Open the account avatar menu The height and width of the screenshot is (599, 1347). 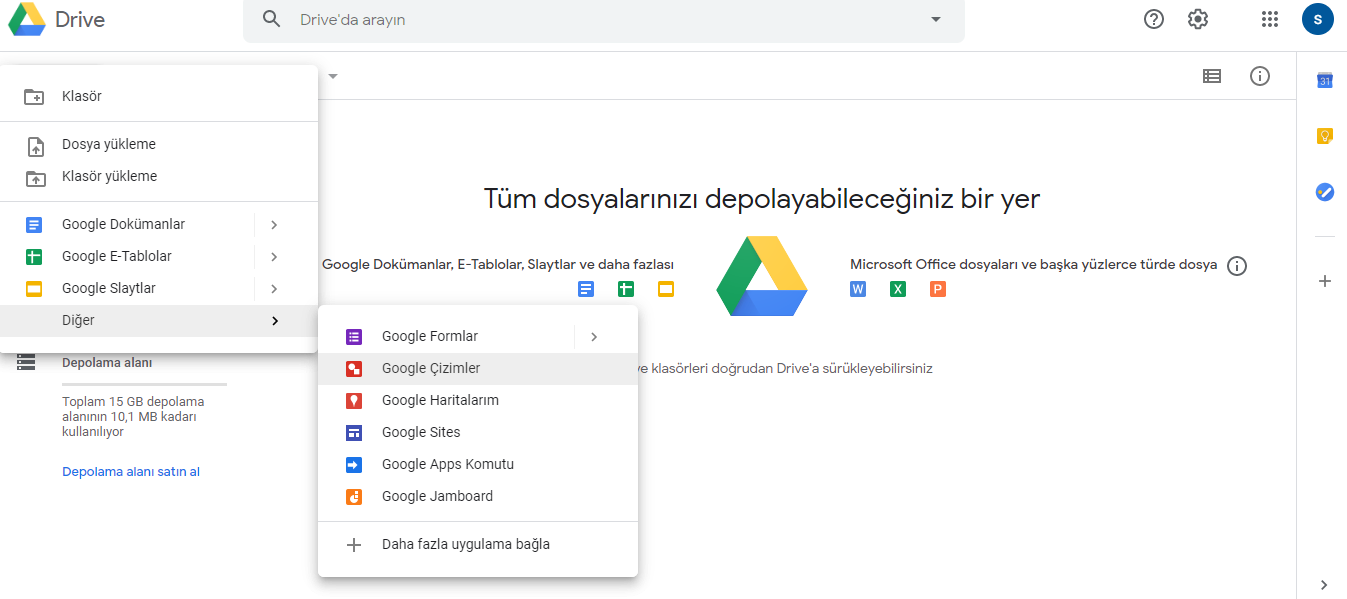(x=1317, y=18)
